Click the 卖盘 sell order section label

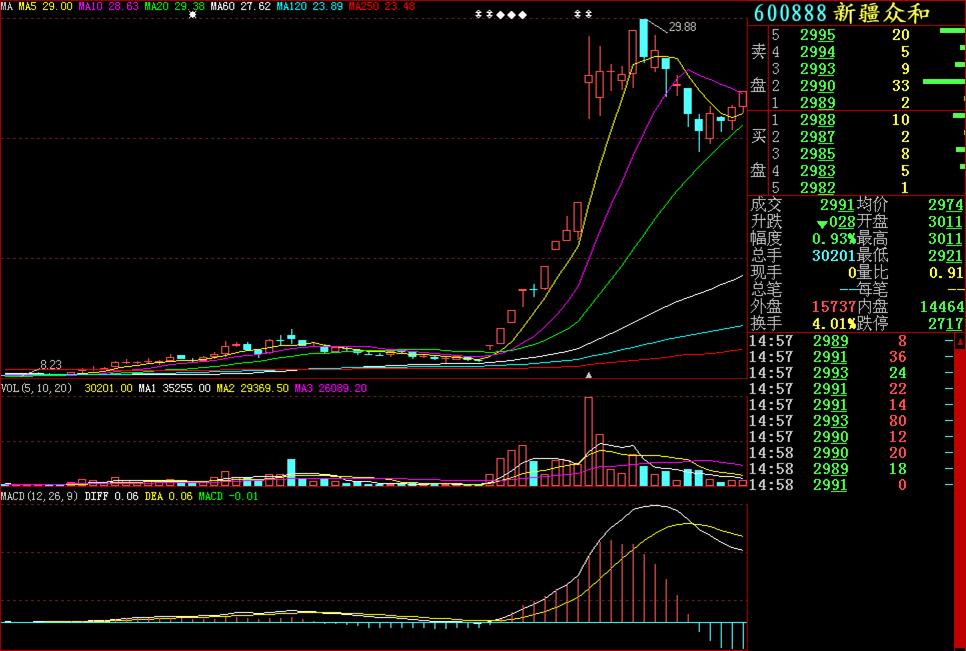[758, 68]
